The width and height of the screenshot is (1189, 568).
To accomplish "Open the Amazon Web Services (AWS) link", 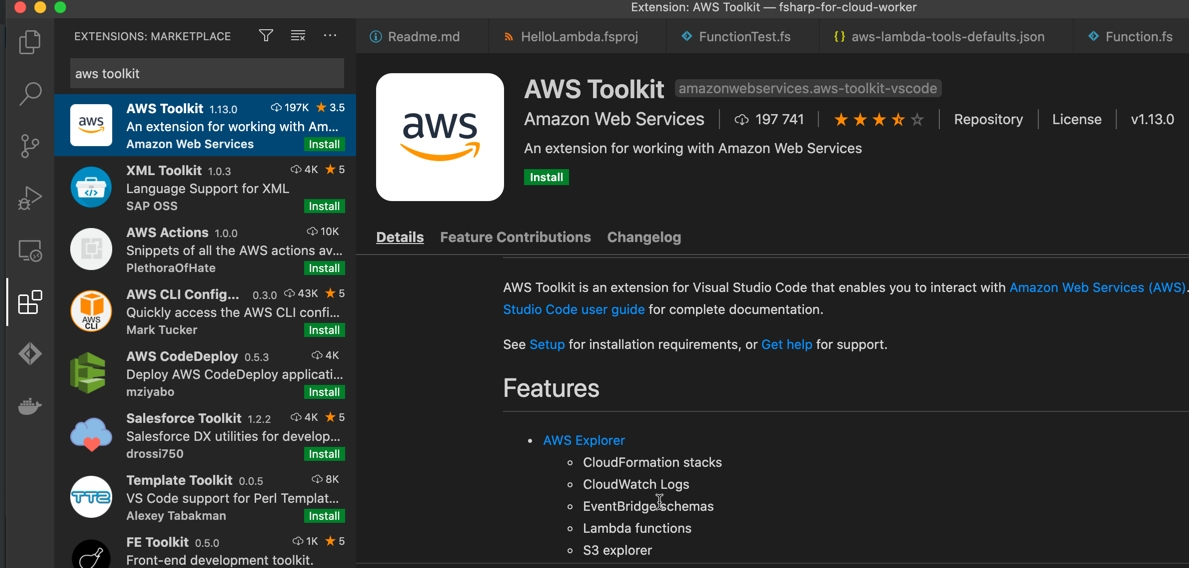I will (x=1096, y=287).
